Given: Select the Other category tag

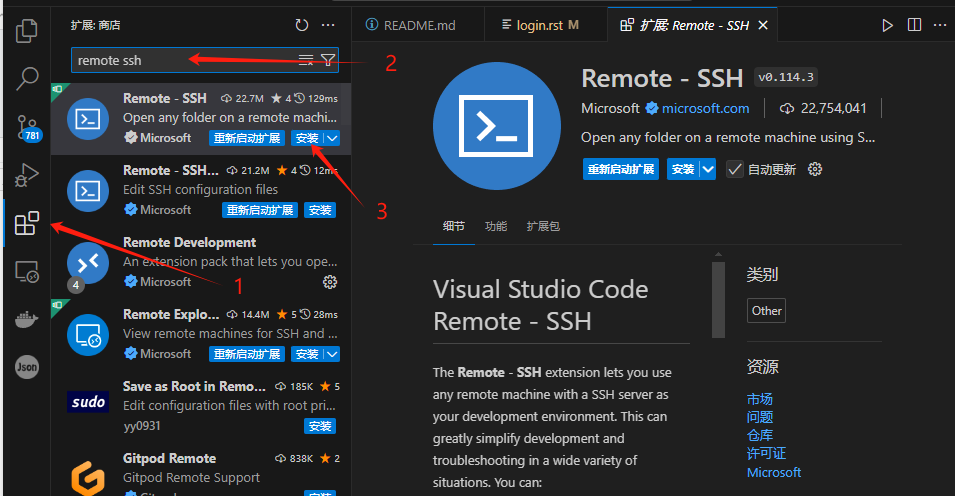Looking at the screenshot, I should [x=766, y=310].
